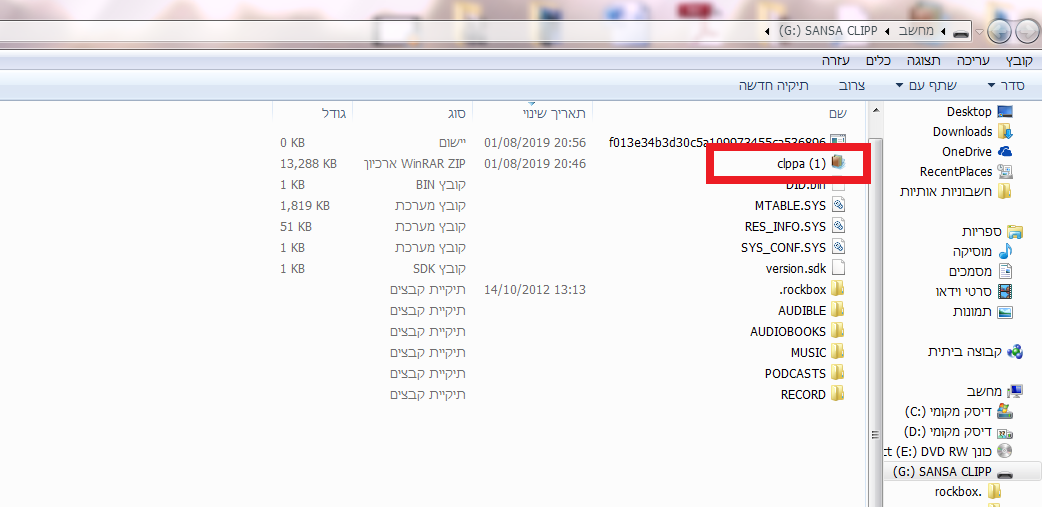Image resolution: width=1042 pixels, height=507 pixels.
Task: Open OneDrive in the navigation pane
Action: click(x=977, y=152)
